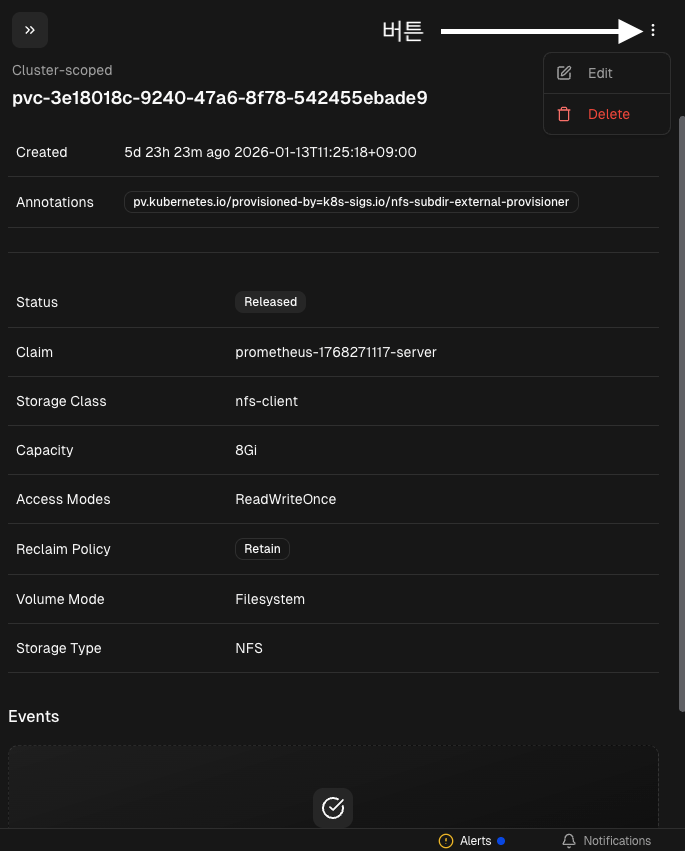This screenshot has height=851, width=685.
Task: Click the provisioned-by annotation chip
Action: coord(351,202)
